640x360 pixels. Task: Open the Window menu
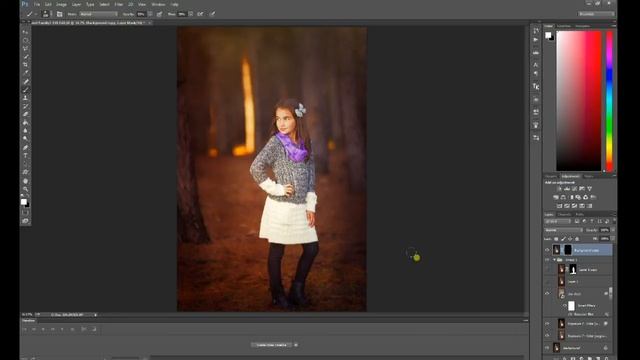(x=158, y=4)
